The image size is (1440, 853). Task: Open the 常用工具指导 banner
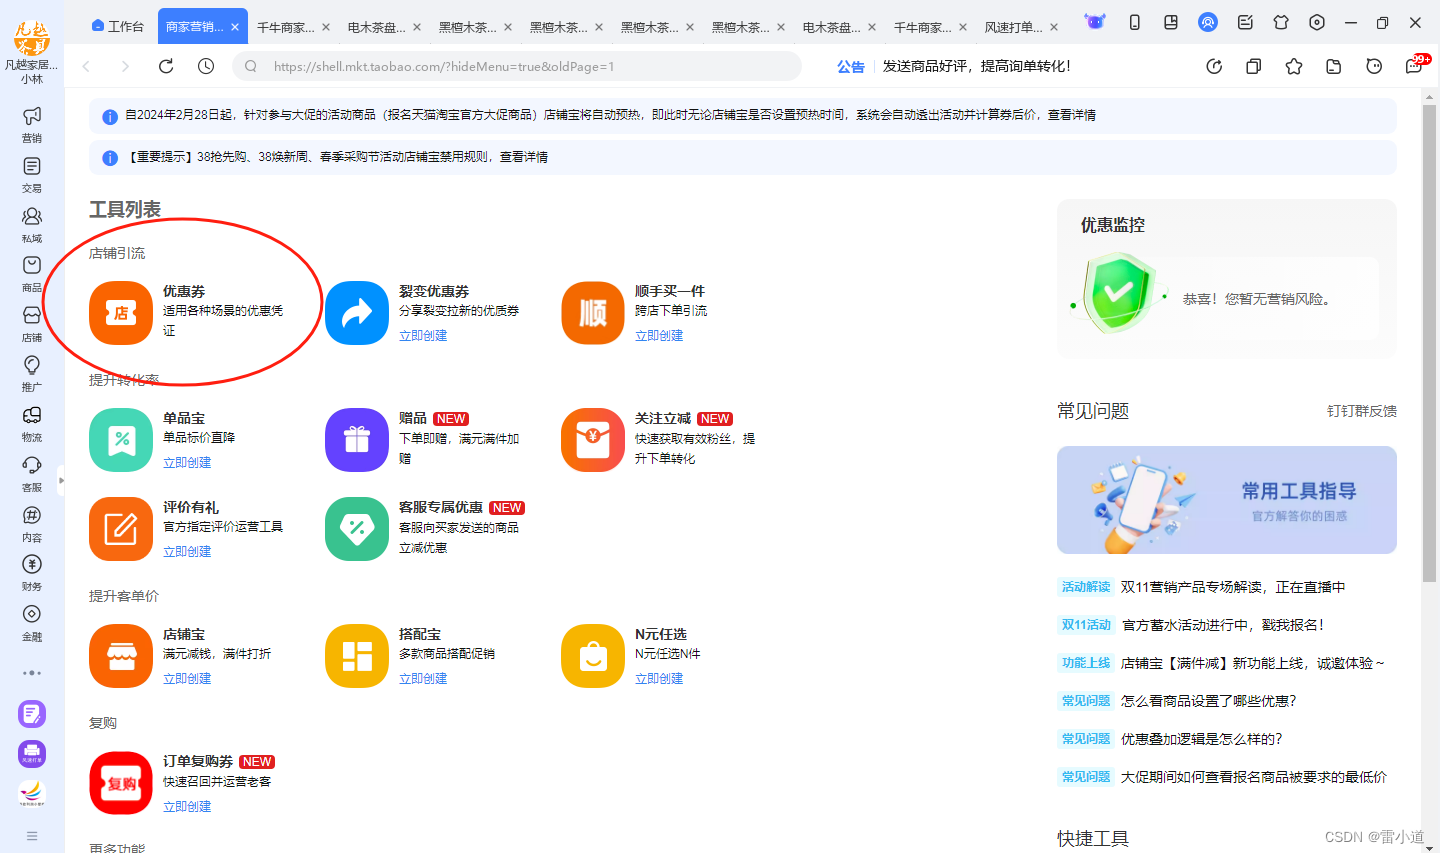click(1227, 500)
